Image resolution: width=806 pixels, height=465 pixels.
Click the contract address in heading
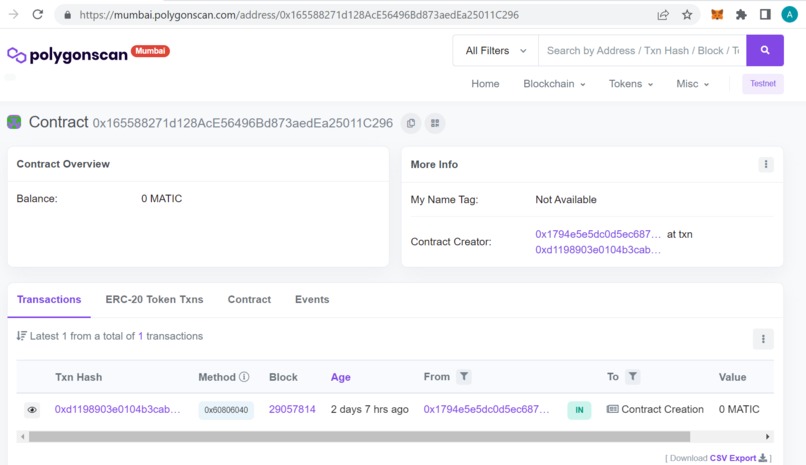click(x=243, y=123)
